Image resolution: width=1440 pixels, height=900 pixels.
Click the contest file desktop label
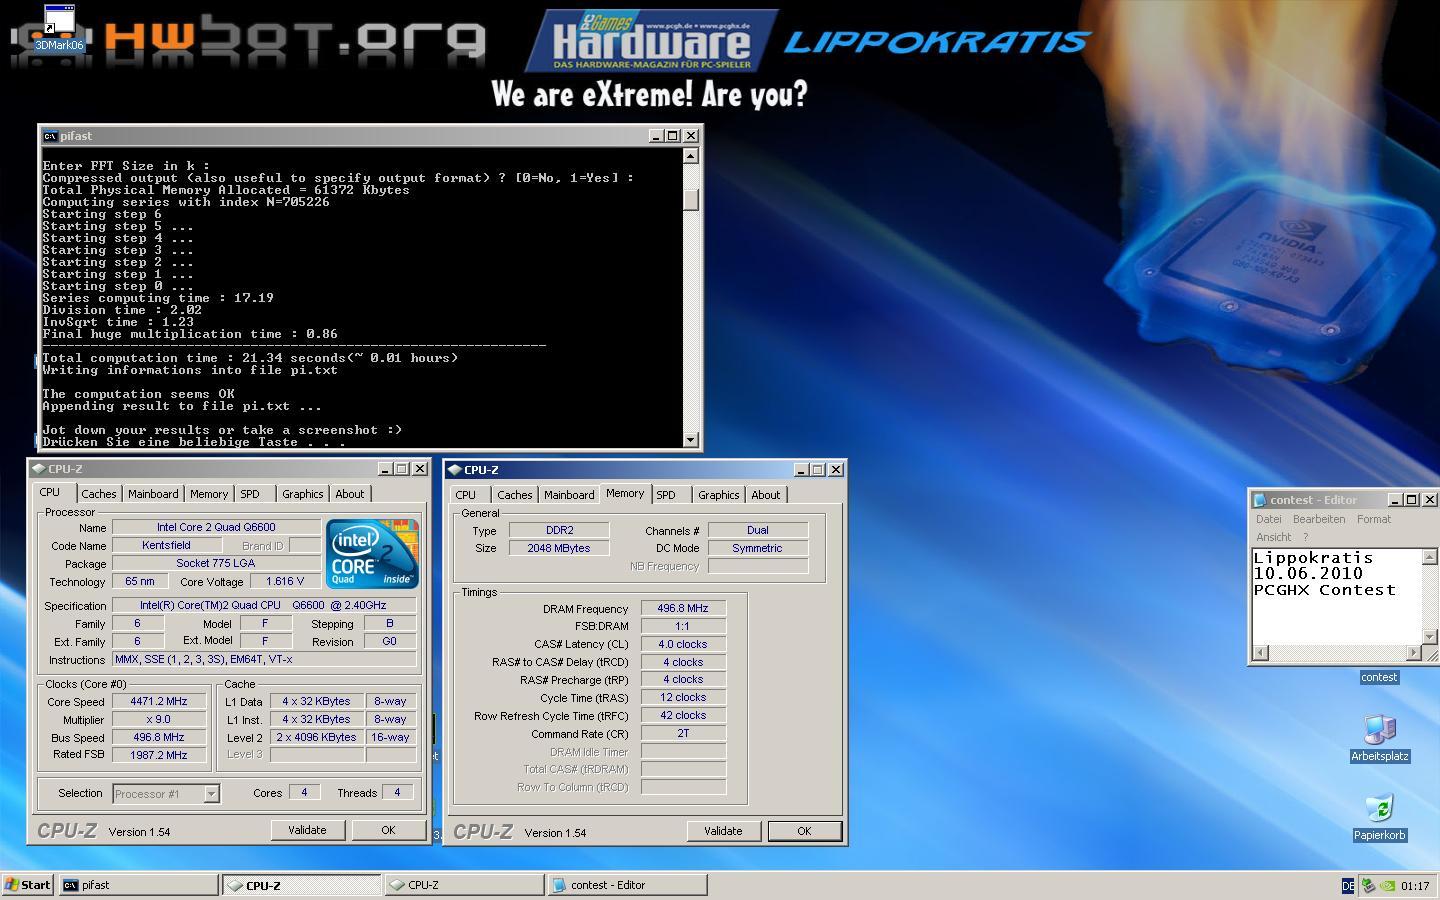(x=1378, y=677)
